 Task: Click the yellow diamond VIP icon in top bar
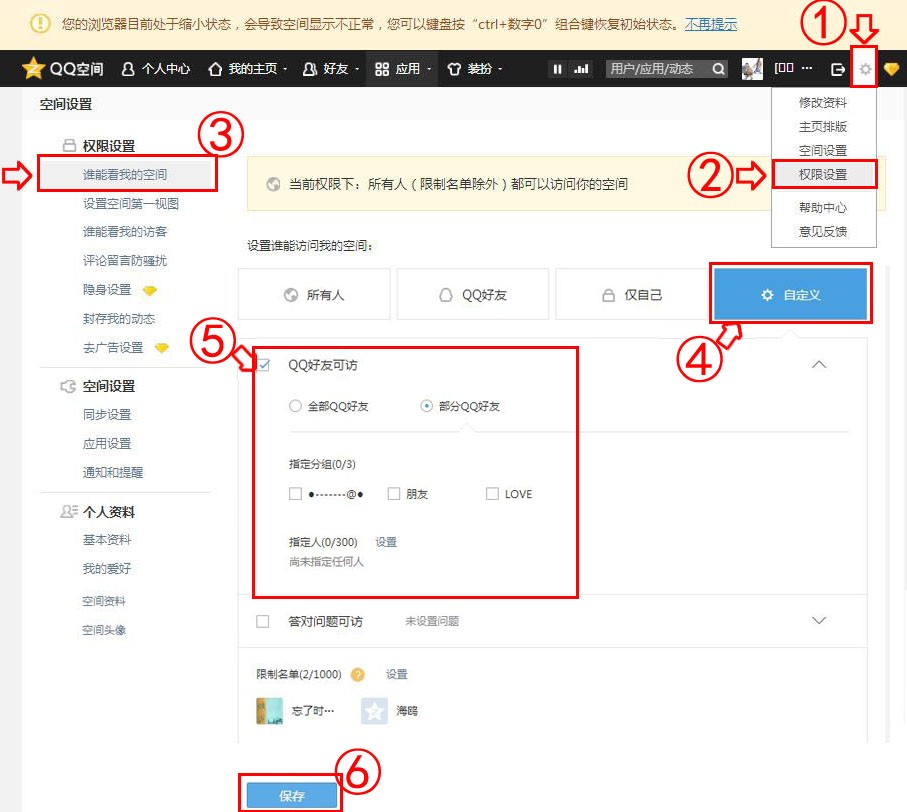(891, 70)
